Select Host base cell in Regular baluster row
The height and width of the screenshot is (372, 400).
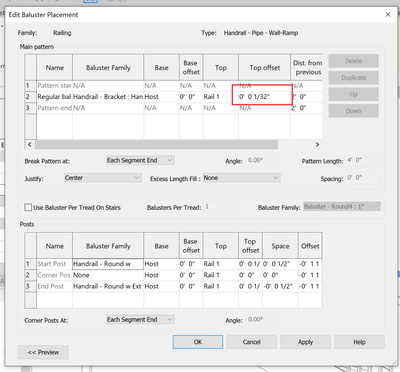[x=161, y=97]
